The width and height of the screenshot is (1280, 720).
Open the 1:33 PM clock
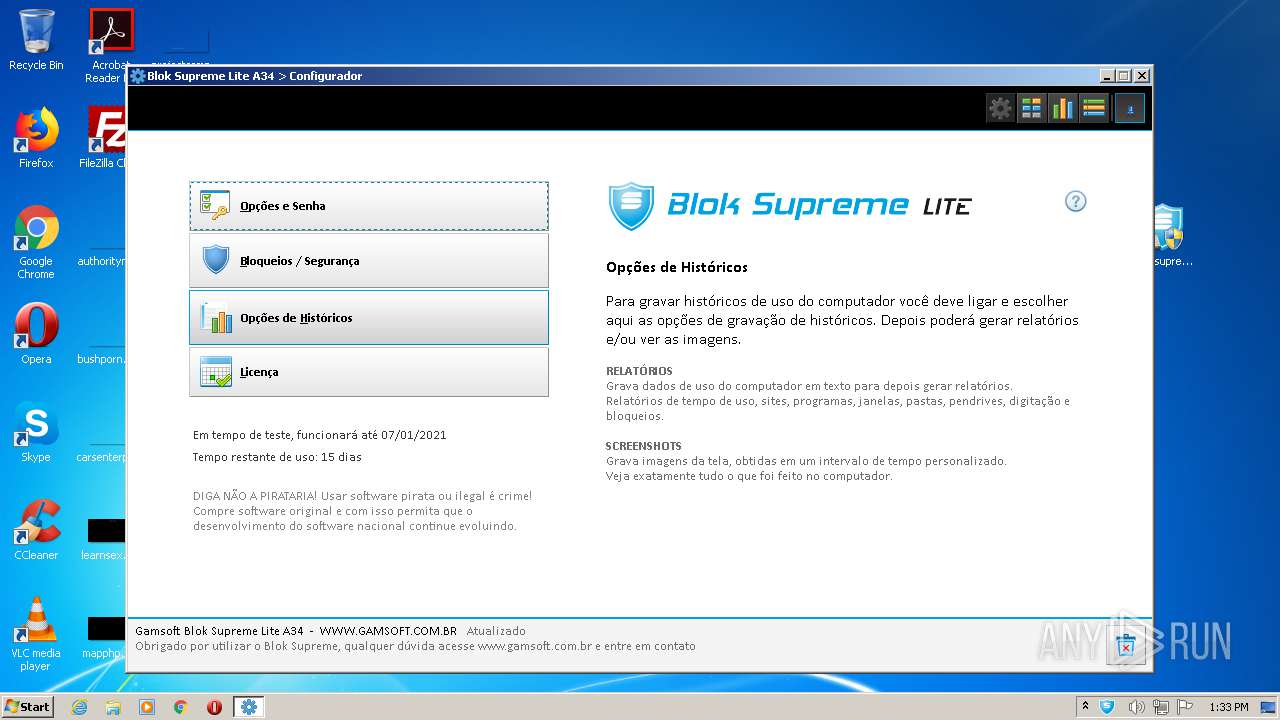coord(1229,707)
